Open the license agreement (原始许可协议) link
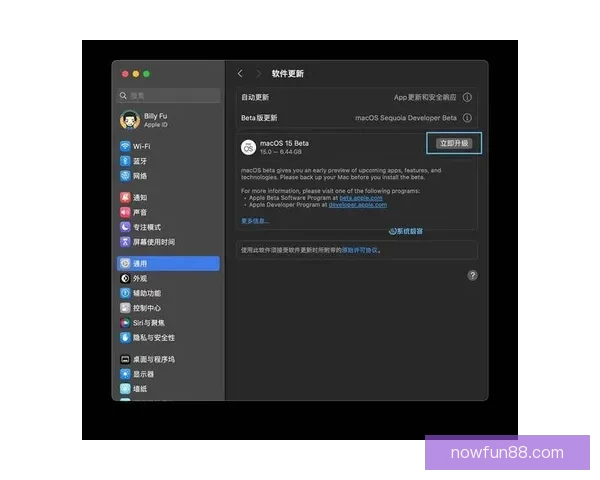600x480 pixels. pos(360,250)
